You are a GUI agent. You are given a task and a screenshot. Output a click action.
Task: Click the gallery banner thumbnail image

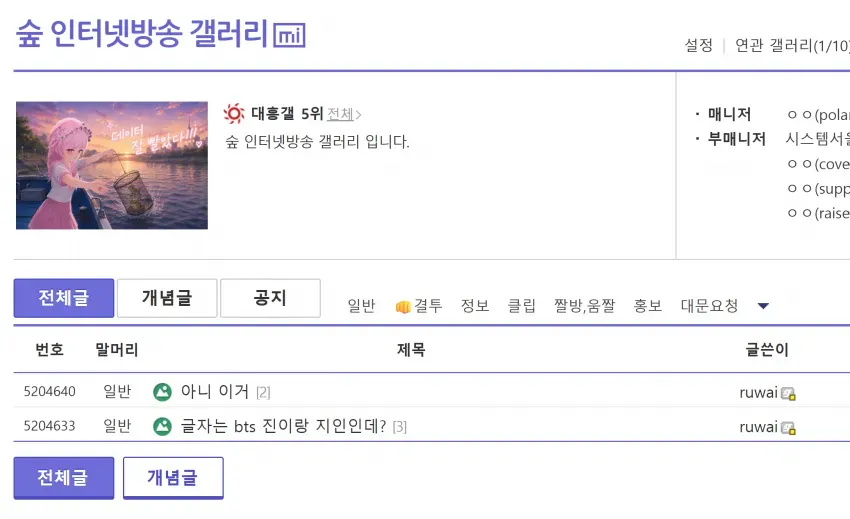click(x=112, y=165)
